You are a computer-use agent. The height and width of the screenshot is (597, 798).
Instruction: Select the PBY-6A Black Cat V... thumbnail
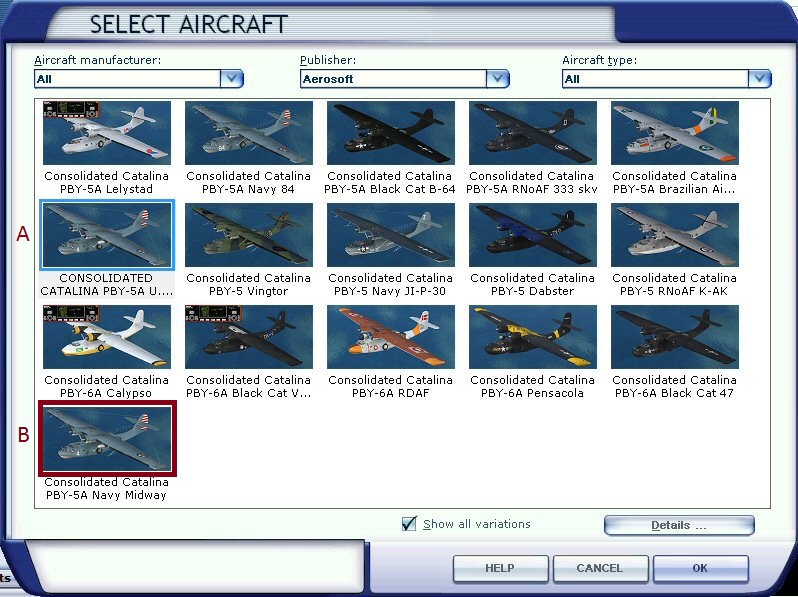249,337
